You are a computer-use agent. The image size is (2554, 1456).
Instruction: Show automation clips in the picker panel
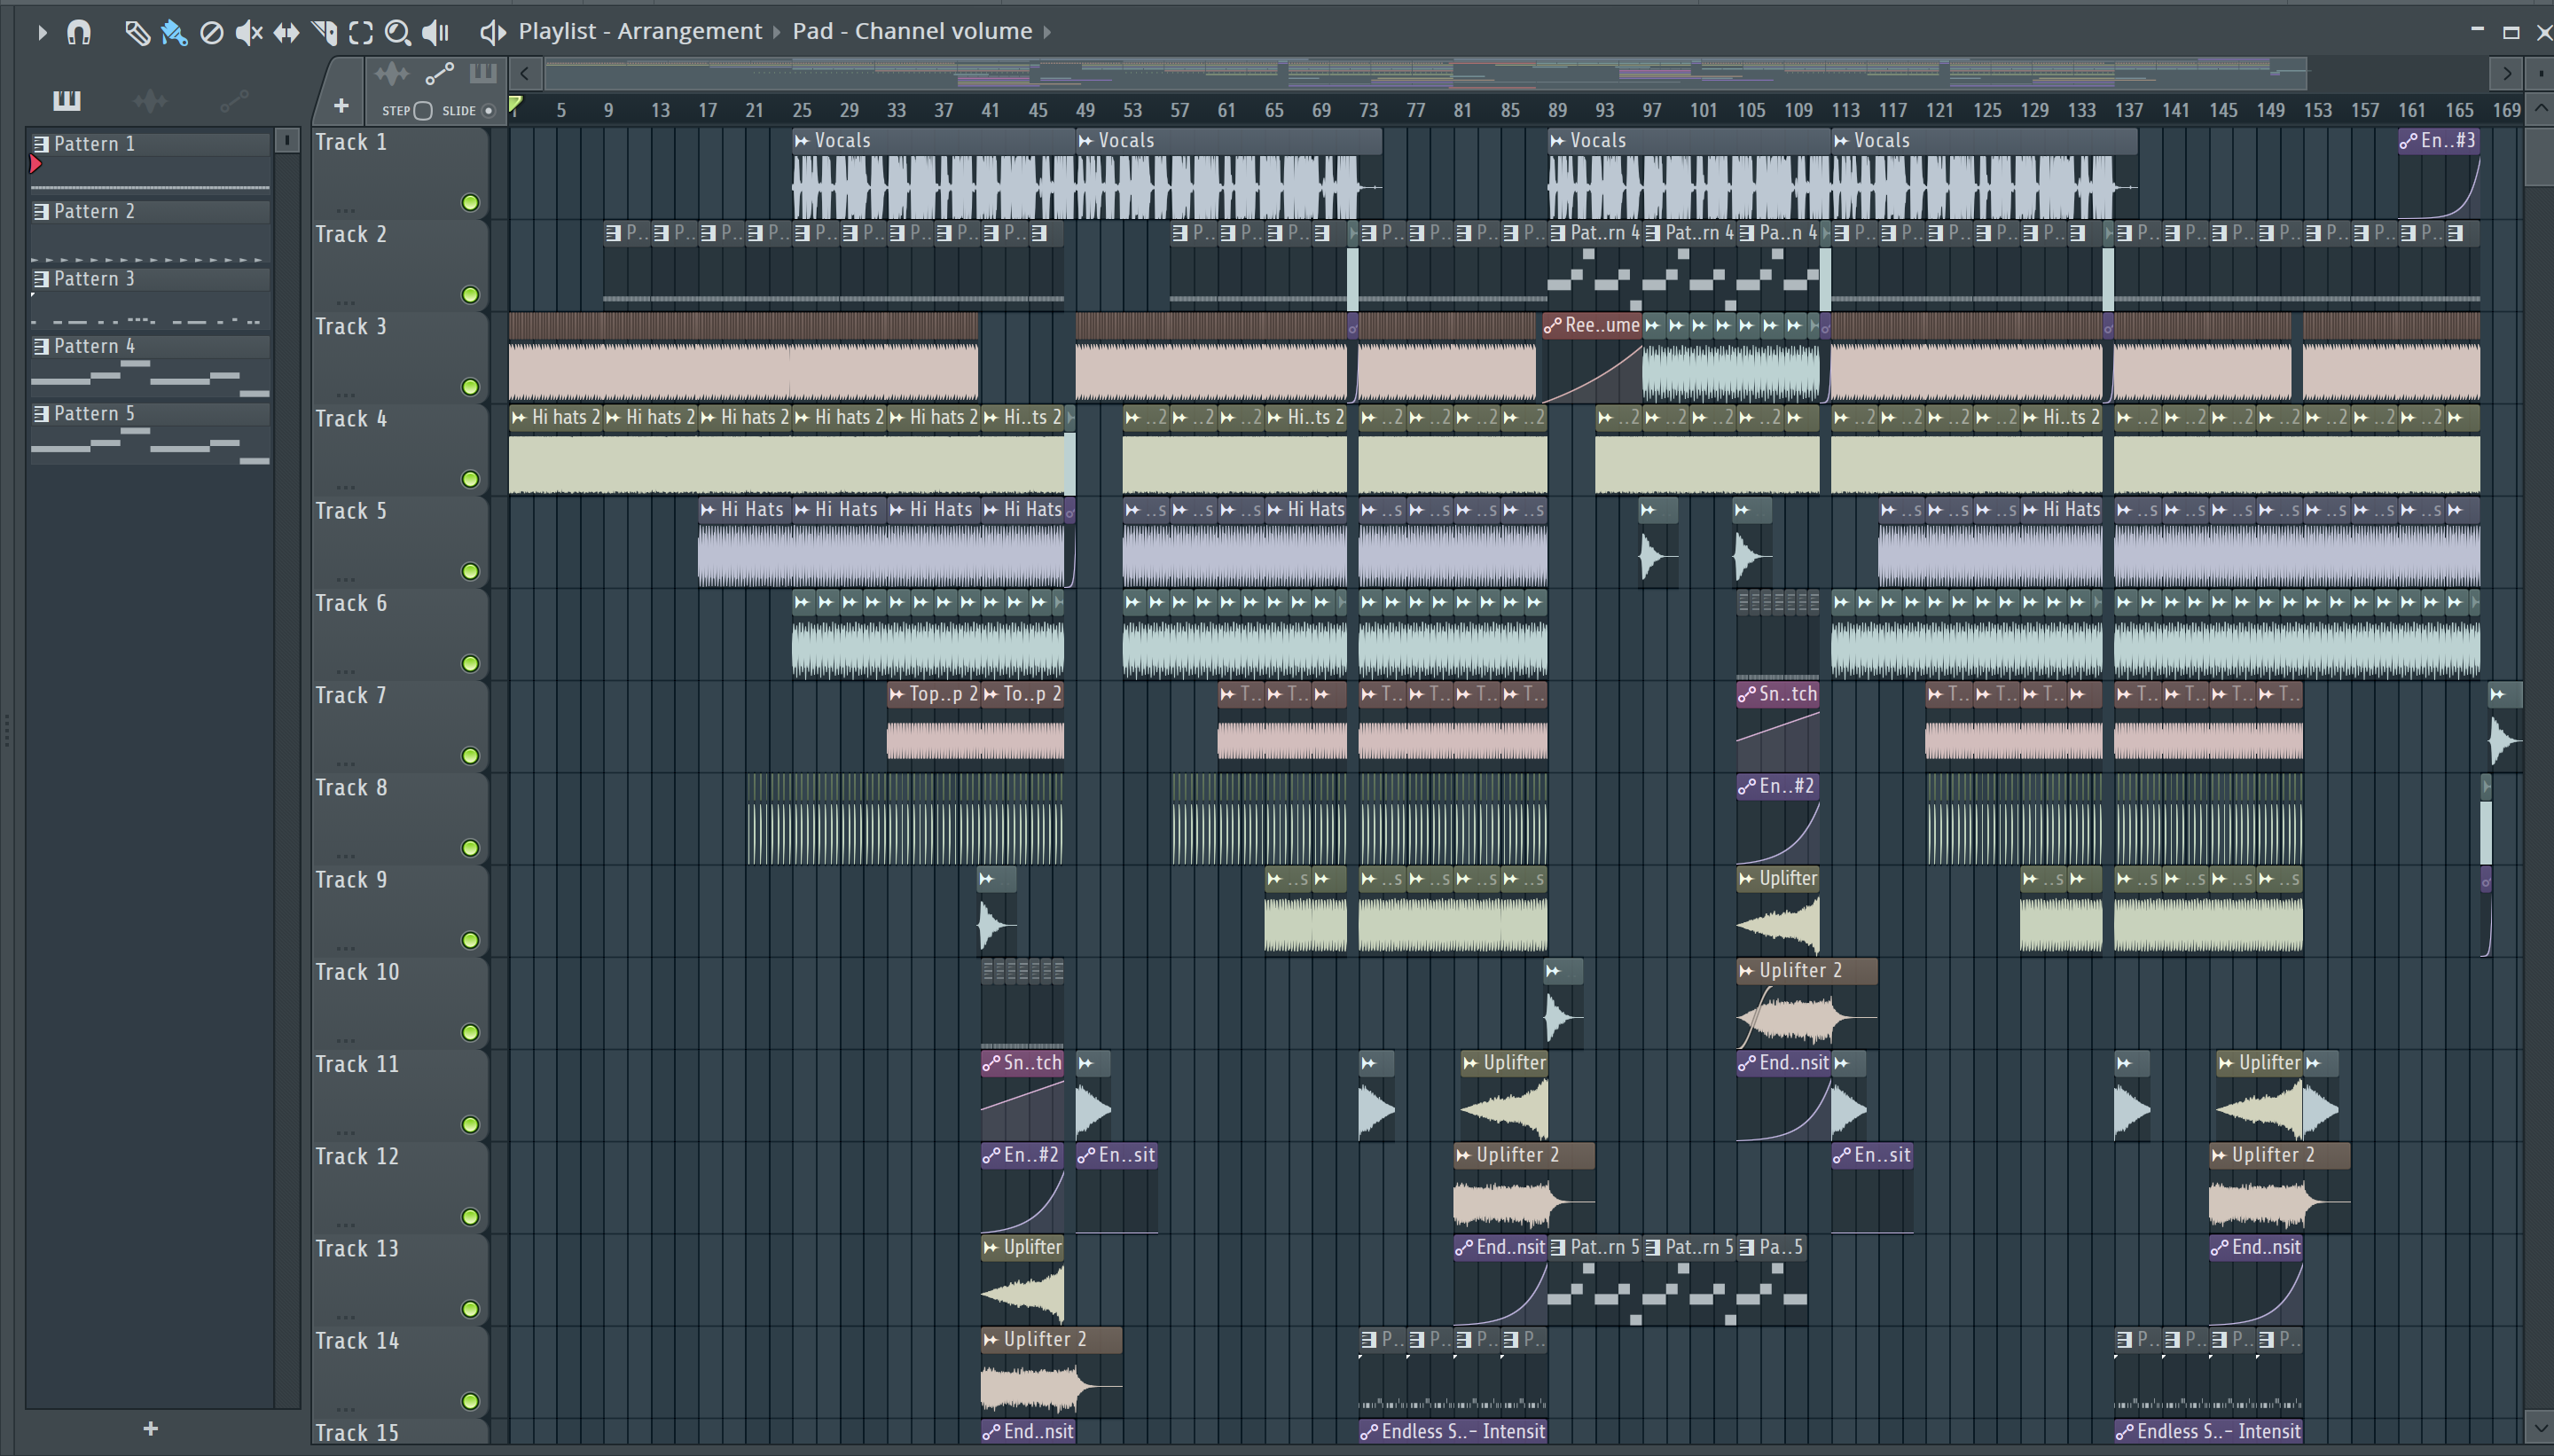[234, 100]
